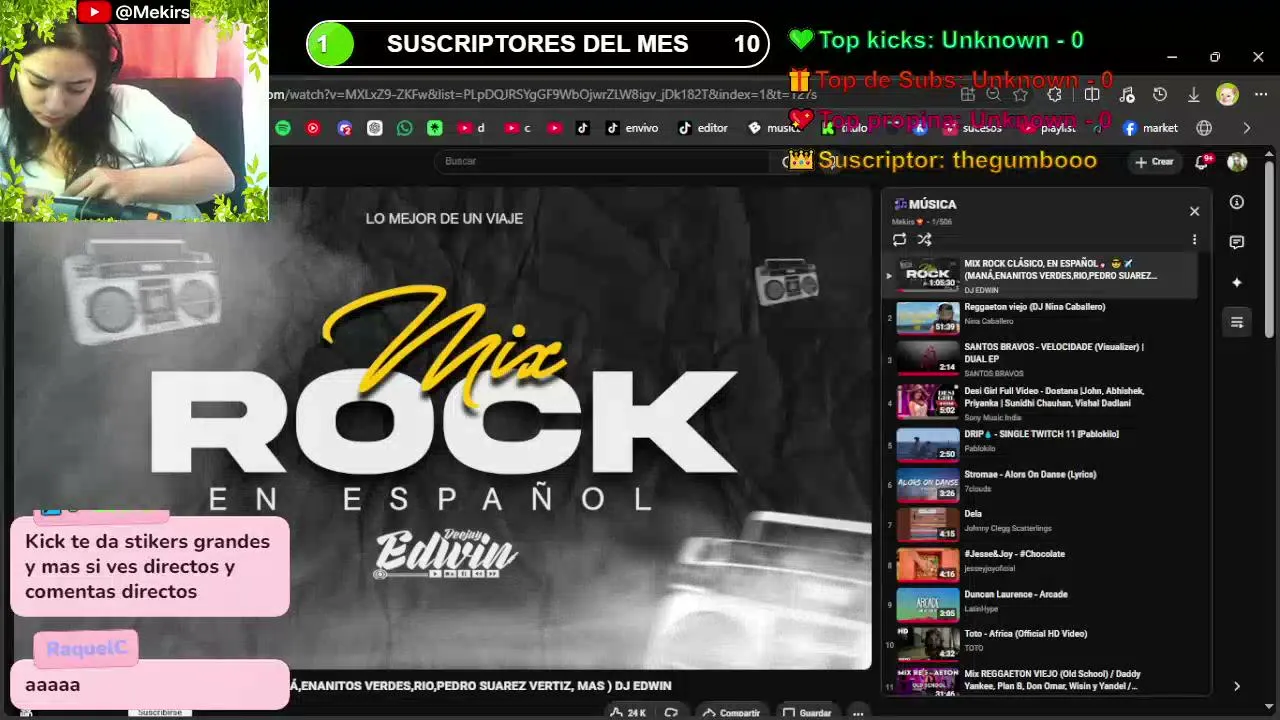Like the video with 24 K likes
The width and height of the screenshot is (1280, 720).
click(x=629, y=713)
